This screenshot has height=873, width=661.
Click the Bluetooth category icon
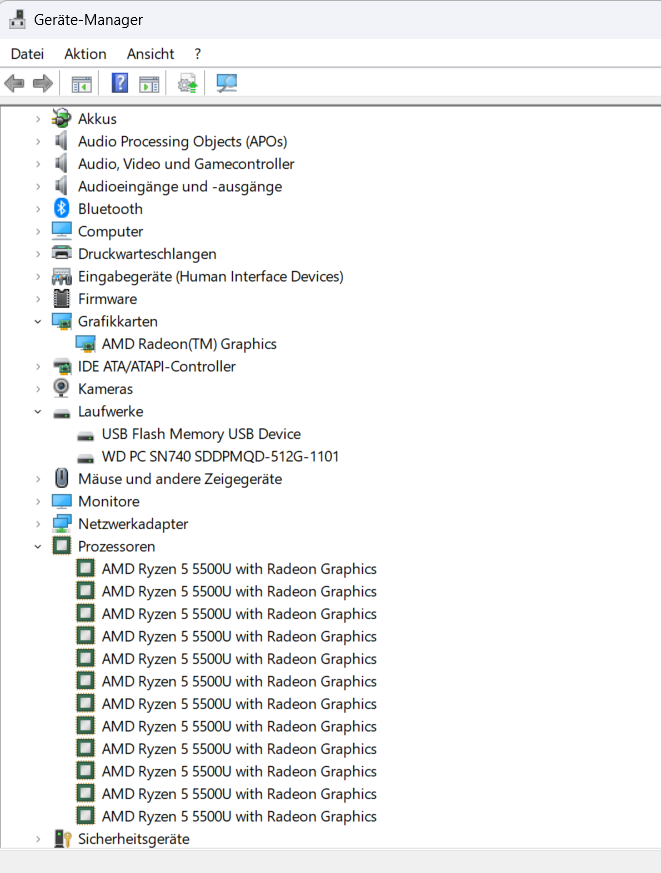pos(61,208)
